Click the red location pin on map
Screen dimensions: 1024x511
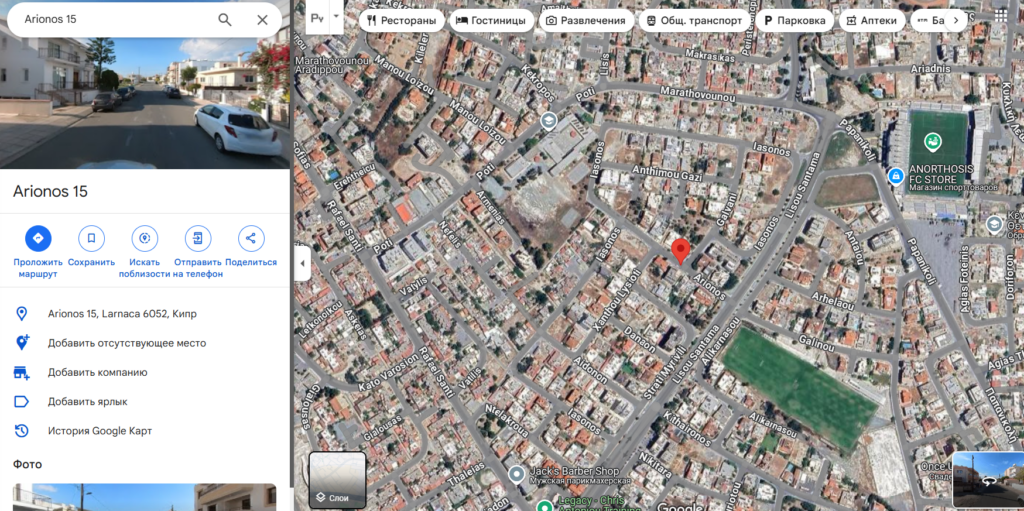(680, 251)
